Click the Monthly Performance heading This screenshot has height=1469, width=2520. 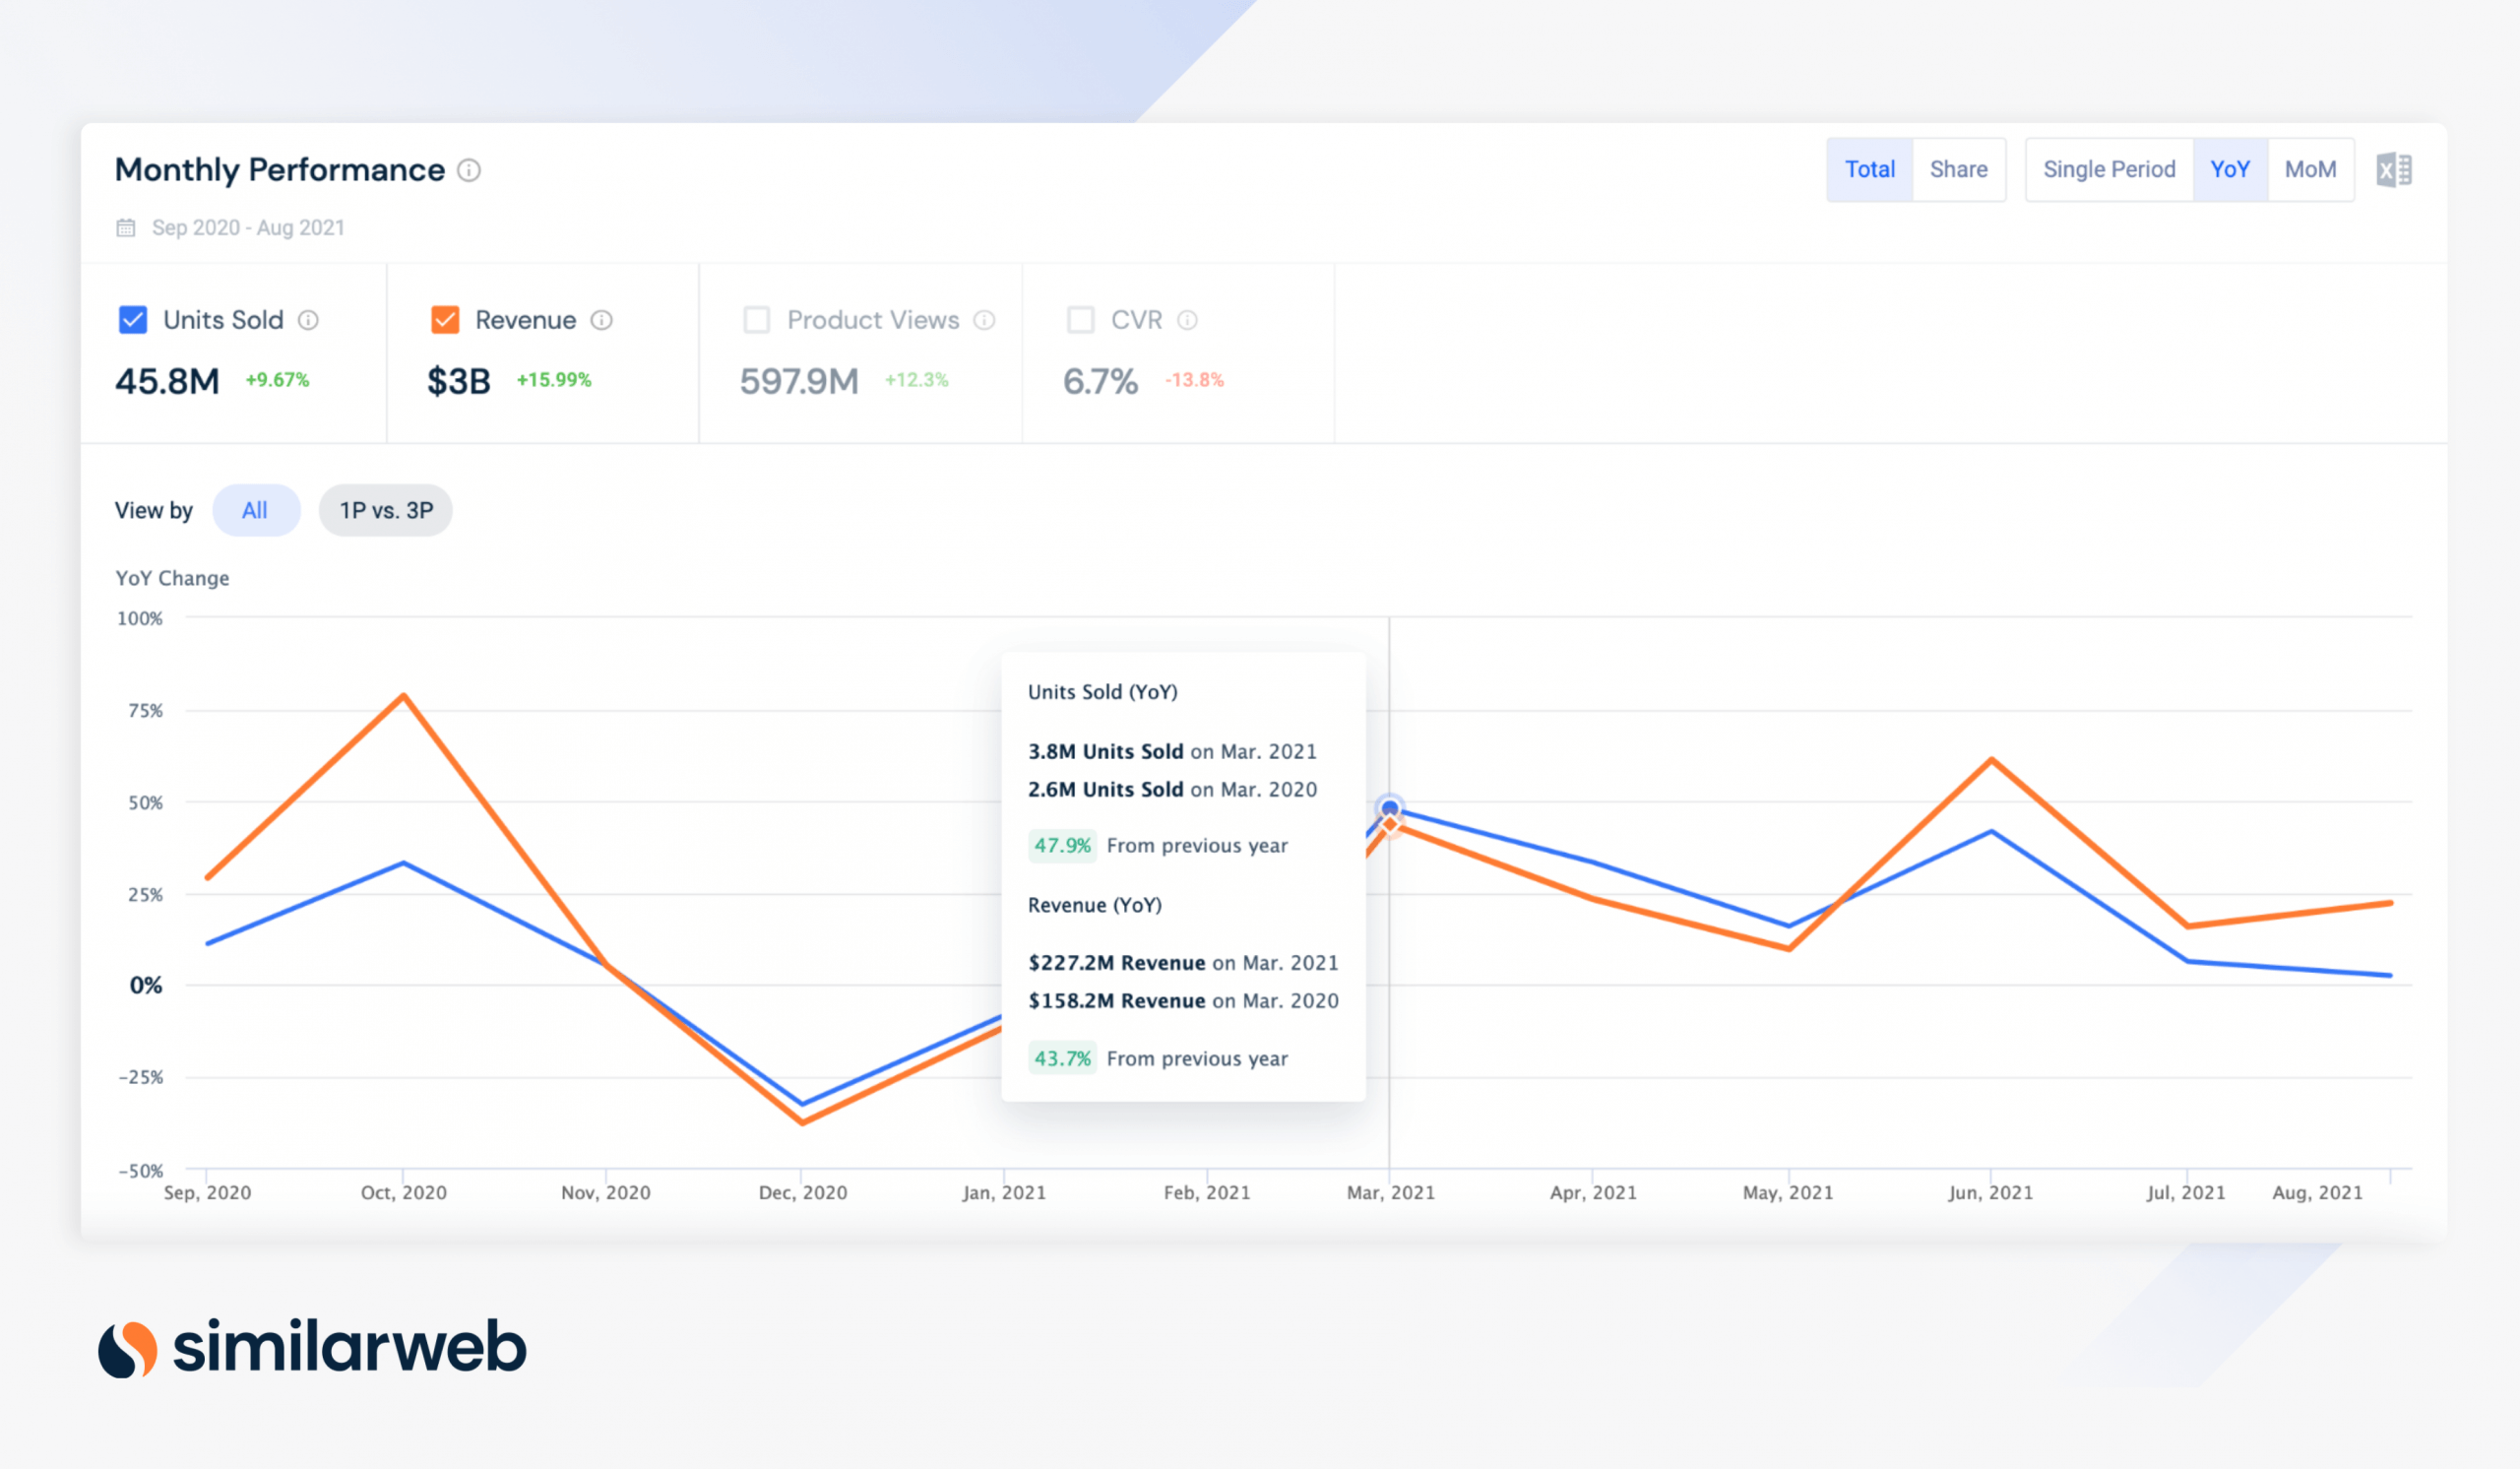(280, 170)
